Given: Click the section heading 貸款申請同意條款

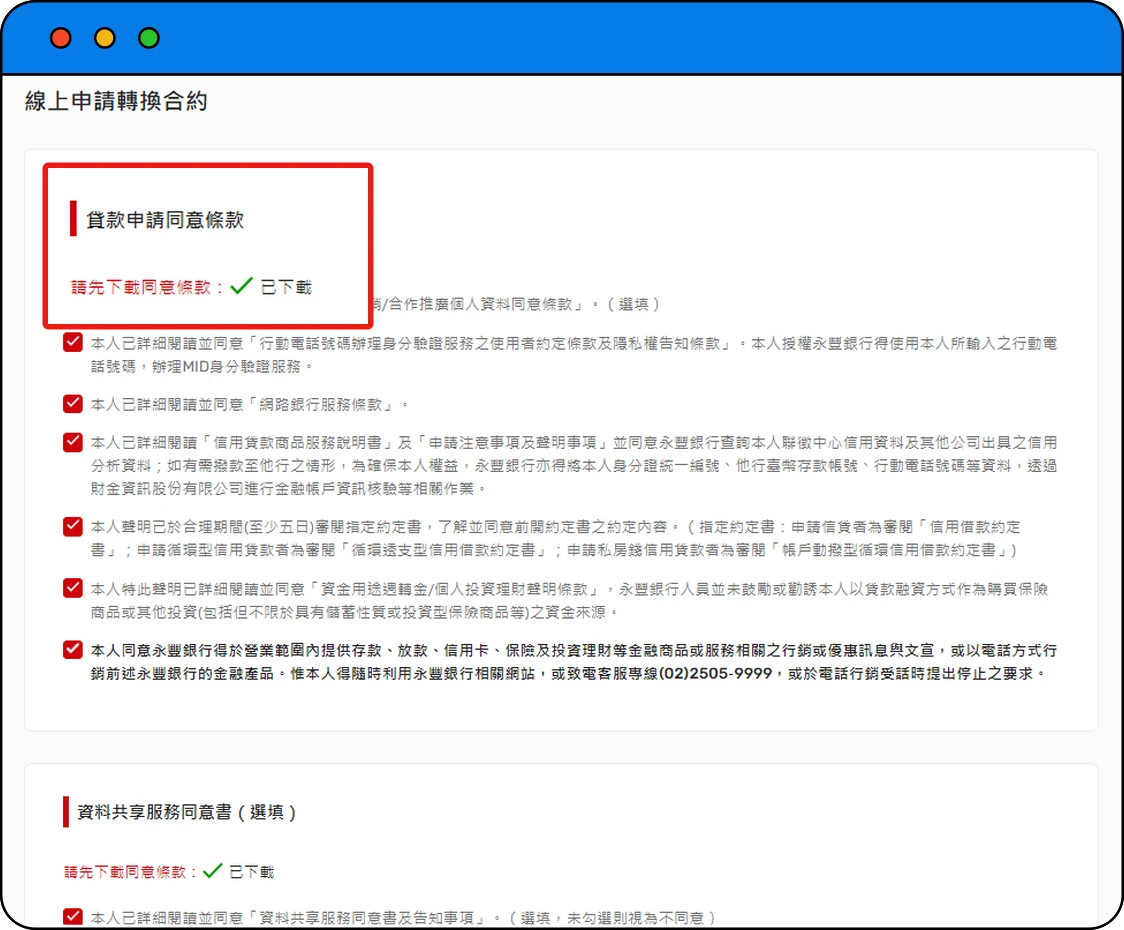Looking at the screenshot, I should [165, 219].
